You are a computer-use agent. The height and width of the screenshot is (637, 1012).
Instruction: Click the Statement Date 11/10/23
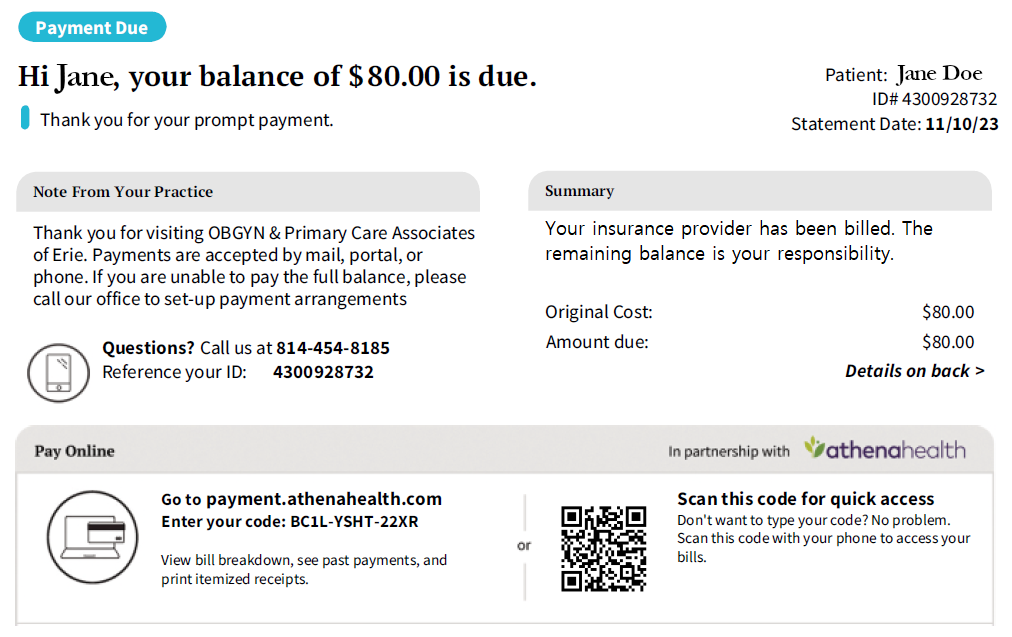click(962, 124)
